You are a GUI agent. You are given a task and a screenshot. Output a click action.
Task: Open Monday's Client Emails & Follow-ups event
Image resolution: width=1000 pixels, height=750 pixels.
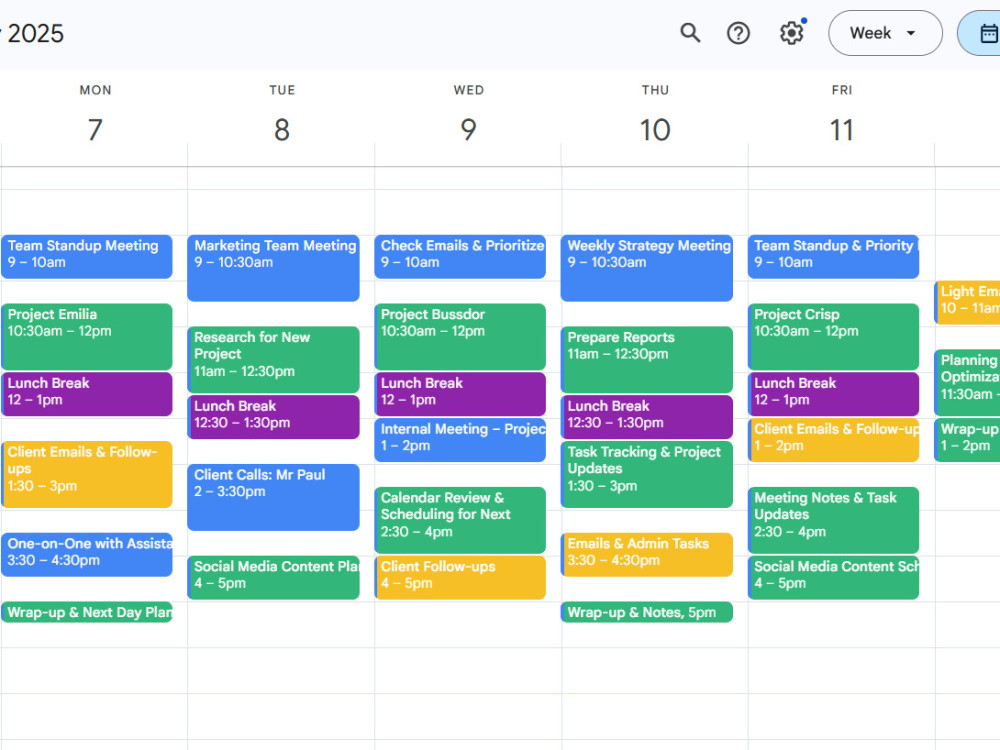coord(87,474)
